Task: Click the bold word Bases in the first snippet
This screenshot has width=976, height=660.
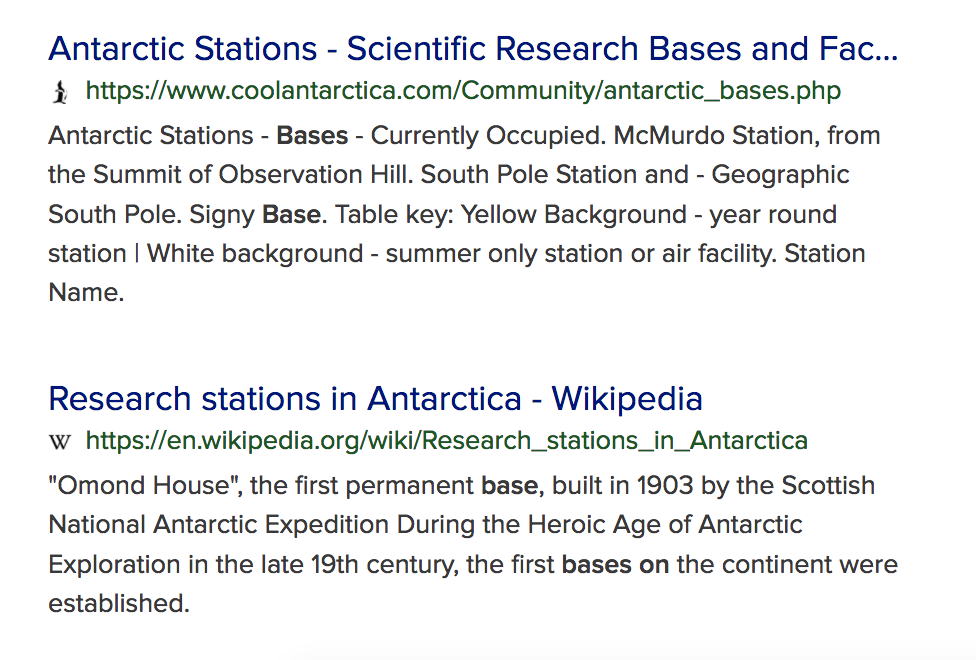Action: tap(312, 135)
